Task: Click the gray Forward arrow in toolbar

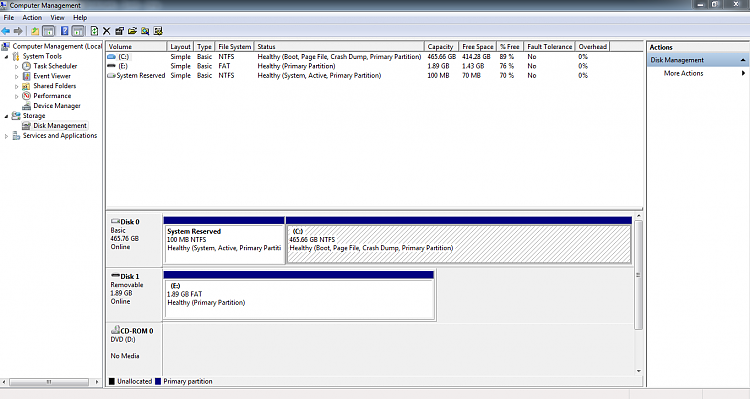Action: pos(18,31)
